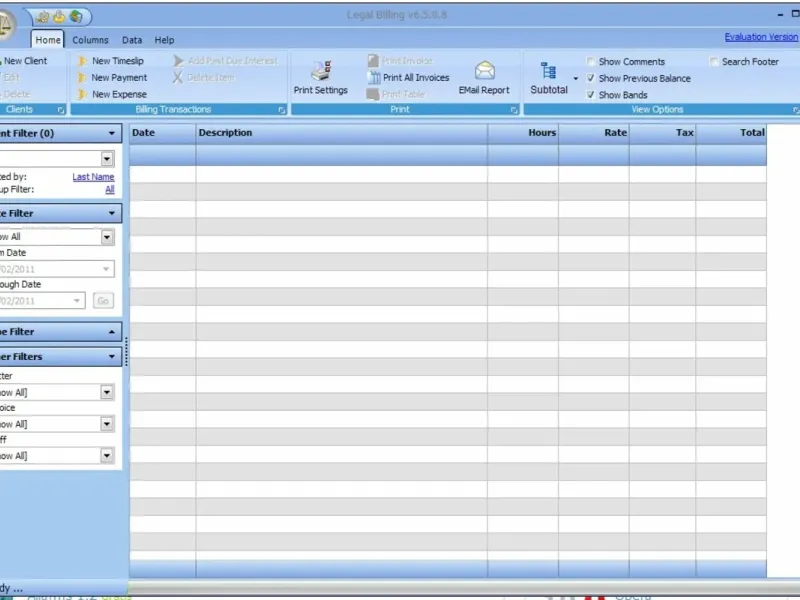Viewport: 800px width, 600px height.
Task: Sort by the Total column header
Action: click(x=731, y=133)
